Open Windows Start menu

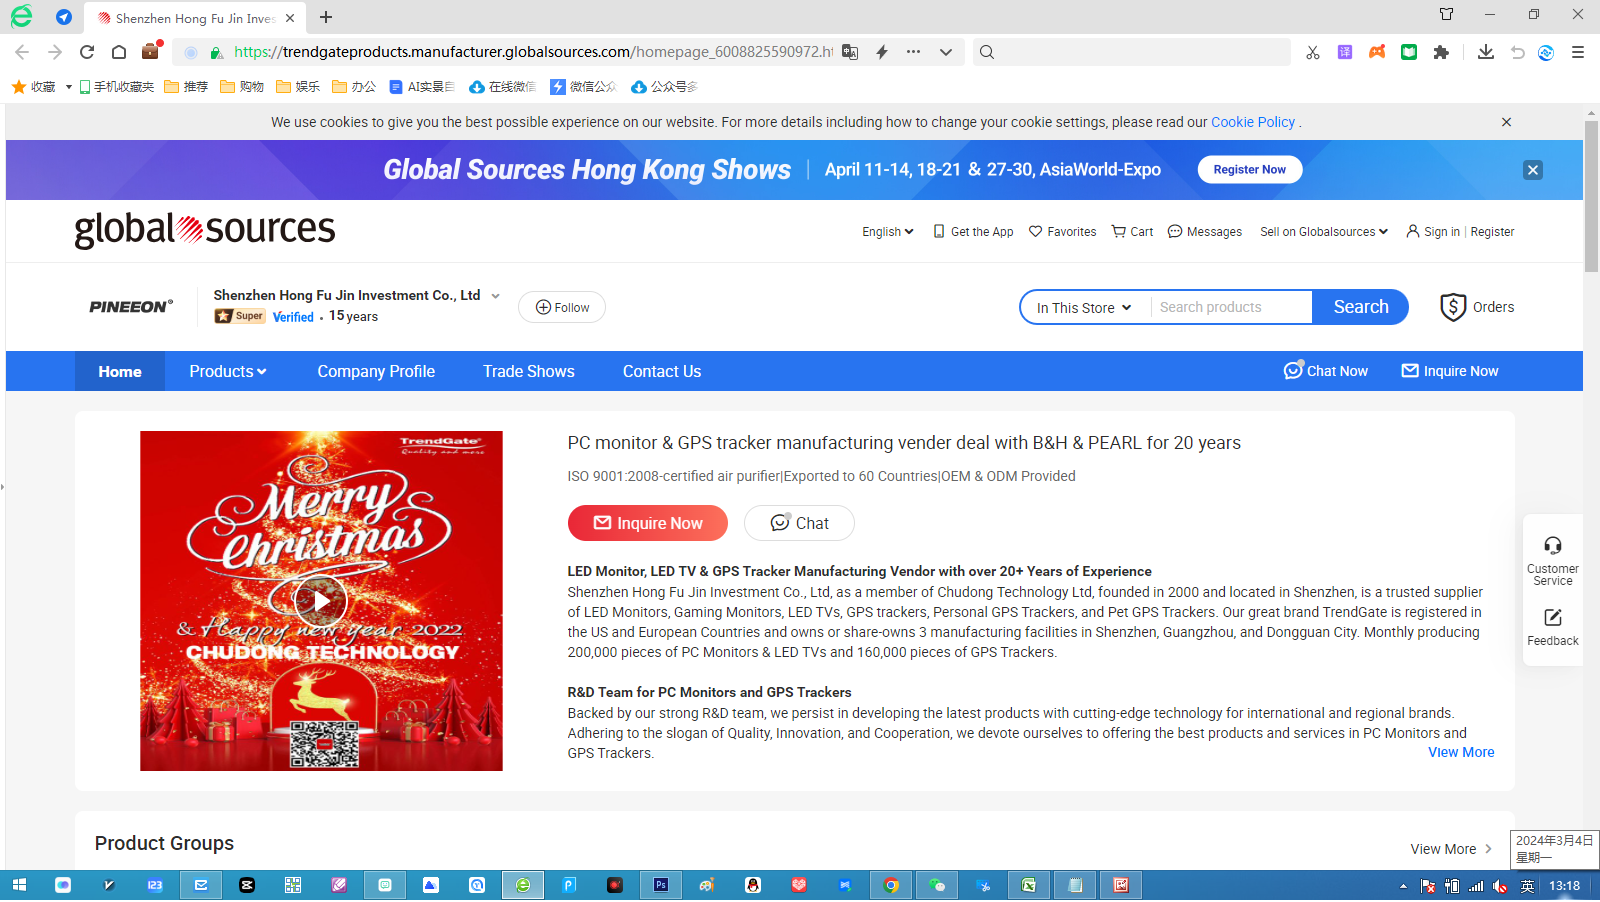[19, 885]
